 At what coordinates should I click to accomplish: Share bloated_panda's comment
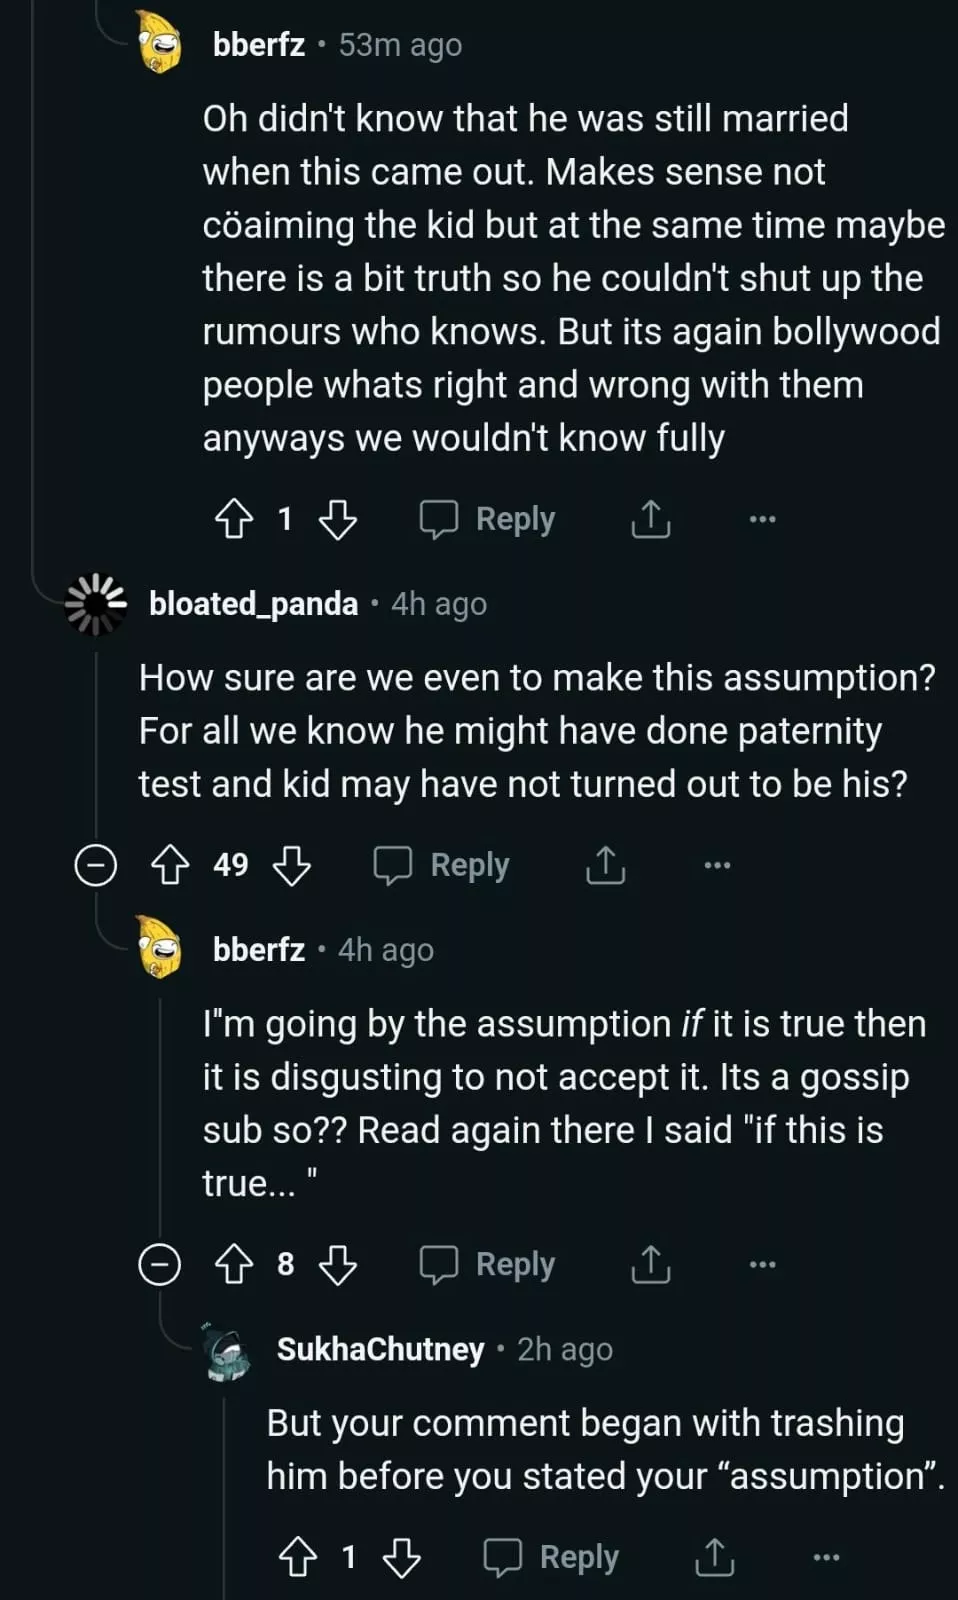click(605, 865)
